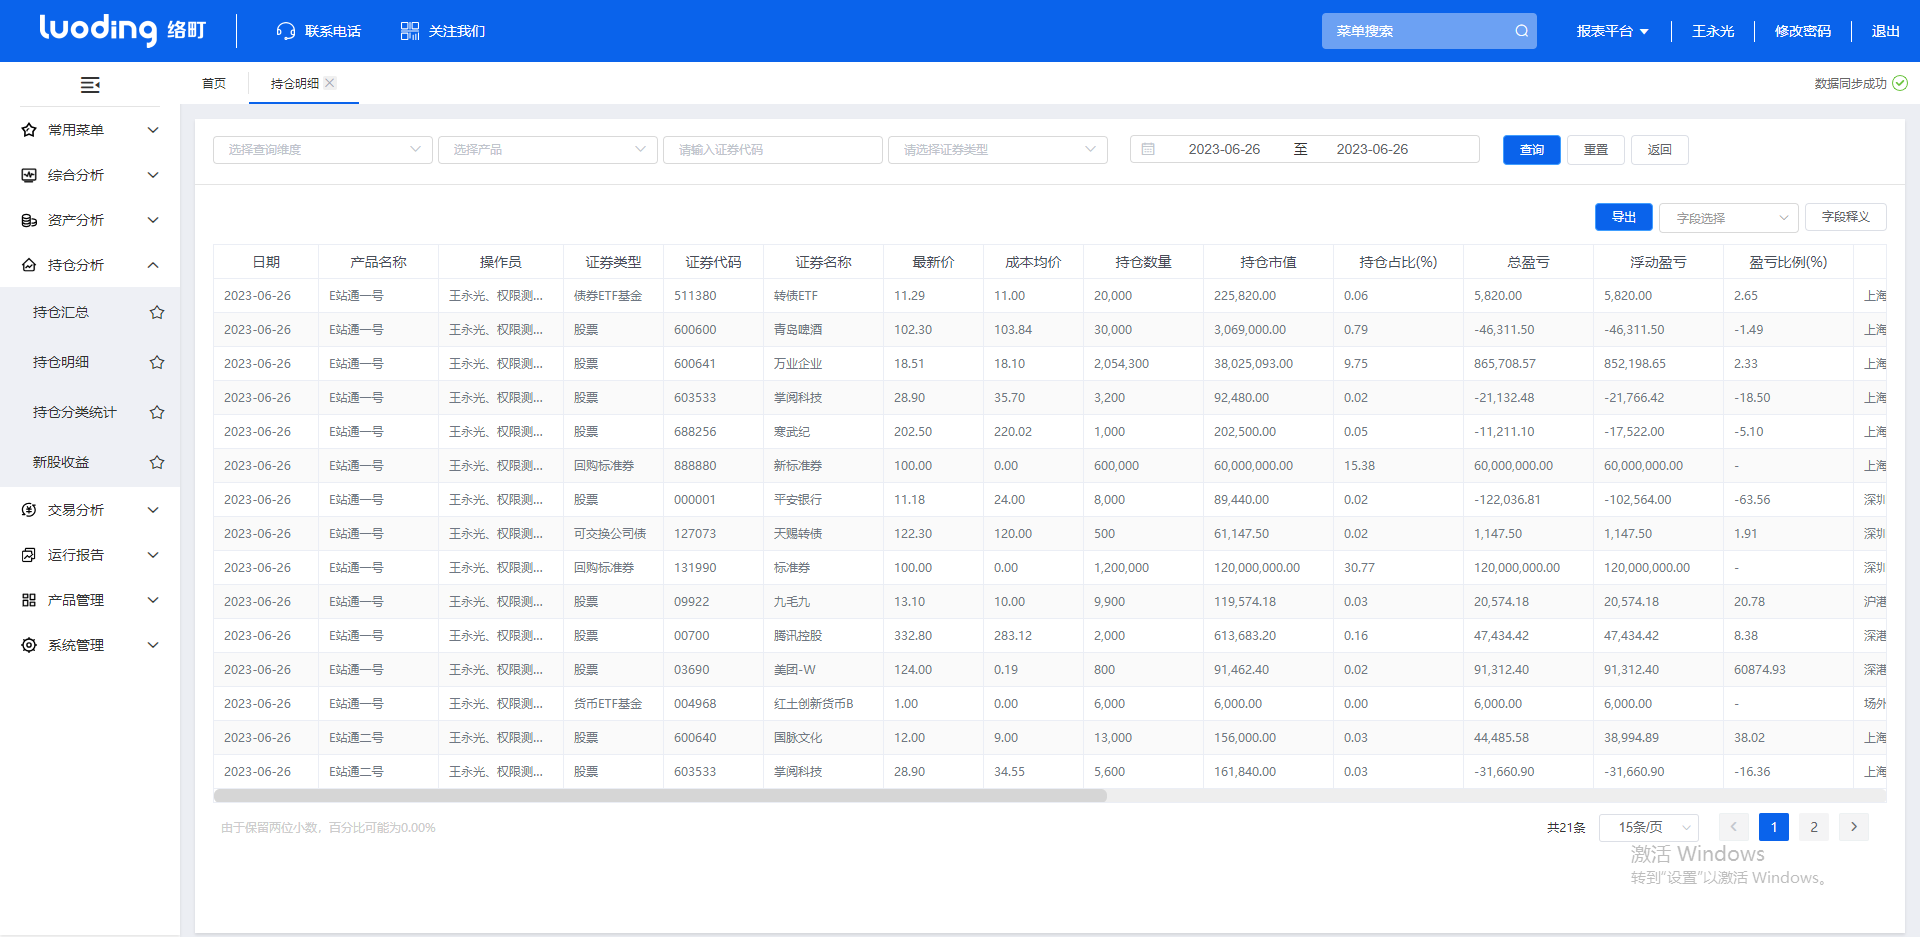Open the 选择产品 dropdown

[x=548, y=149]
